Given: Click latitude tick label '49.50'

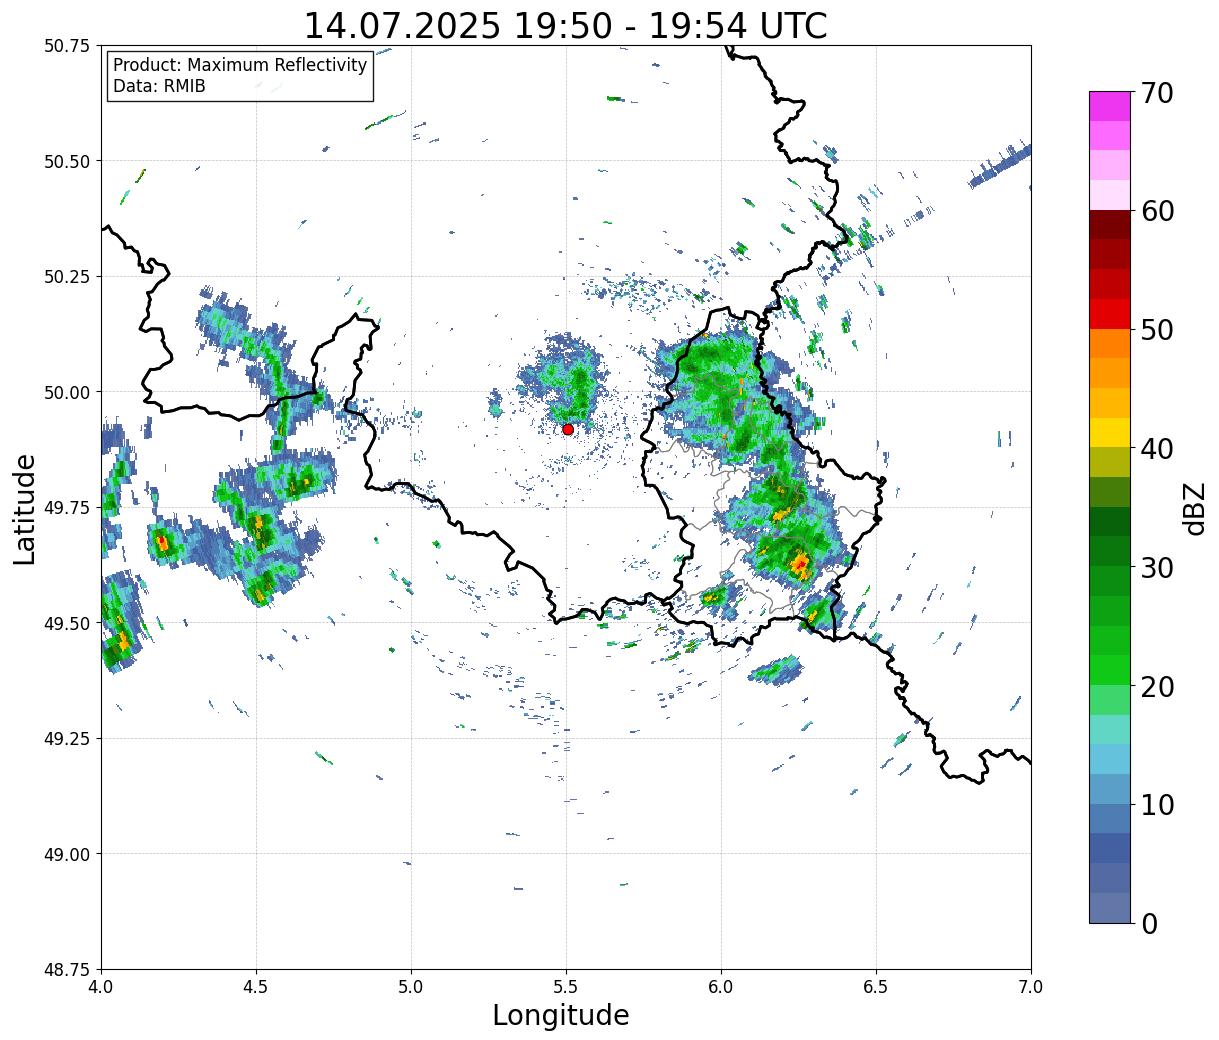Looking at the screenshot, I should (70, 623).
